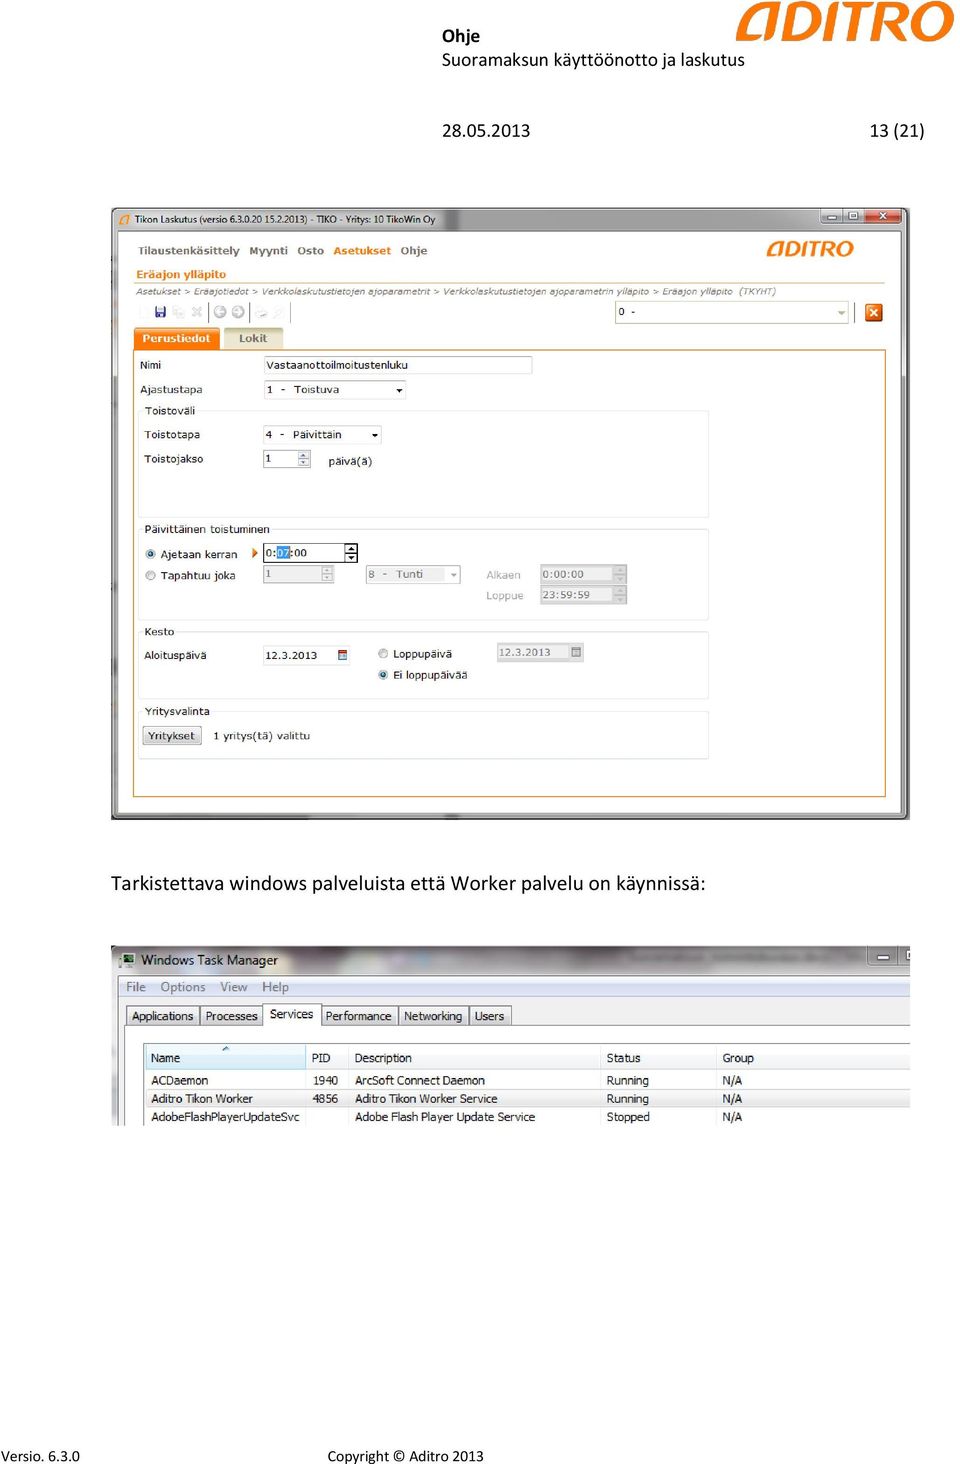Sort services by the PID column header
This screenshot has height=1464, width=960.
click(326, 1058)
